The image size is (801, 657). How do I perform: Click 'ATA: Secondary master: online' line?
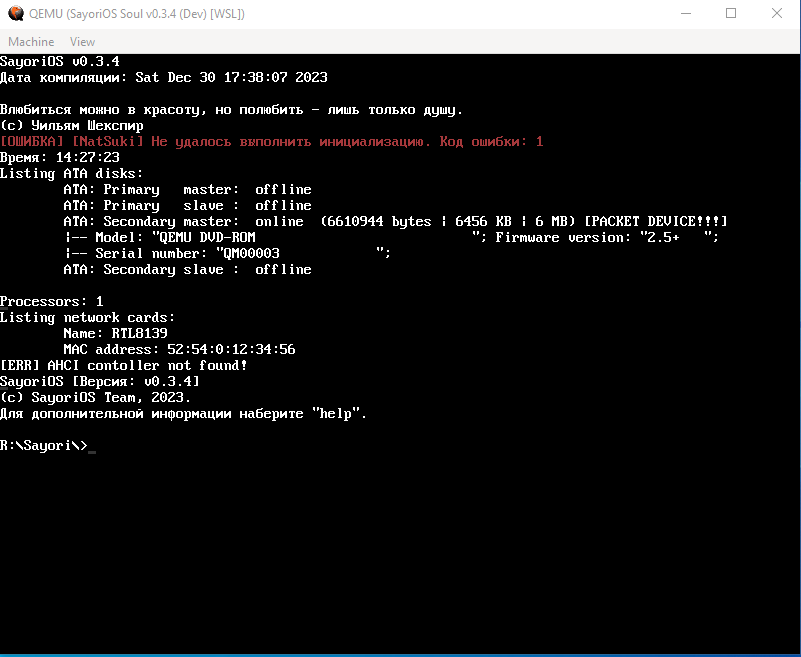click(x=395, y=221)
